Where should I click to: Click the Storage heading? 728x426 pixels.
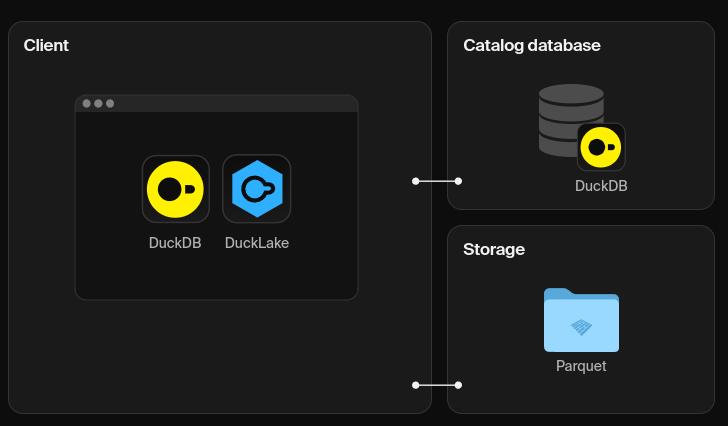(494, 250)
